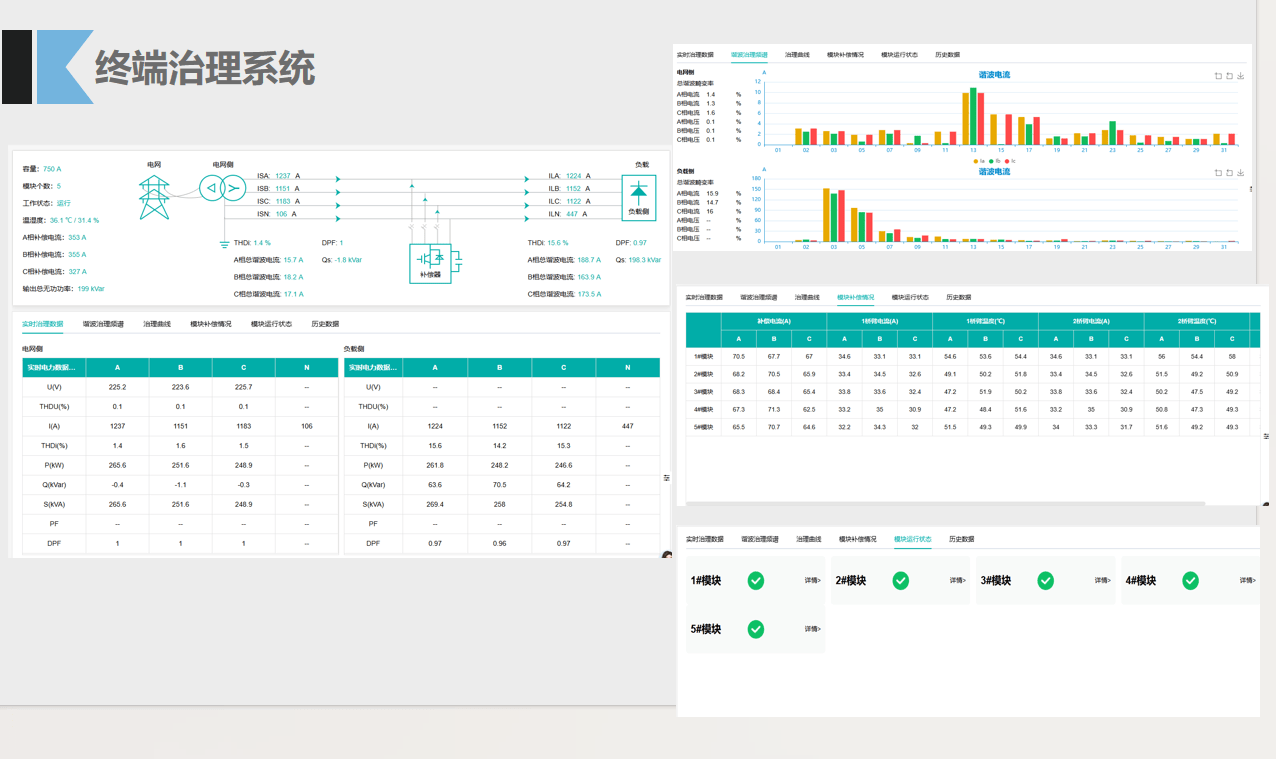
Task: Click the green check icon for 2#模块
Action: (x=901, y=580)
